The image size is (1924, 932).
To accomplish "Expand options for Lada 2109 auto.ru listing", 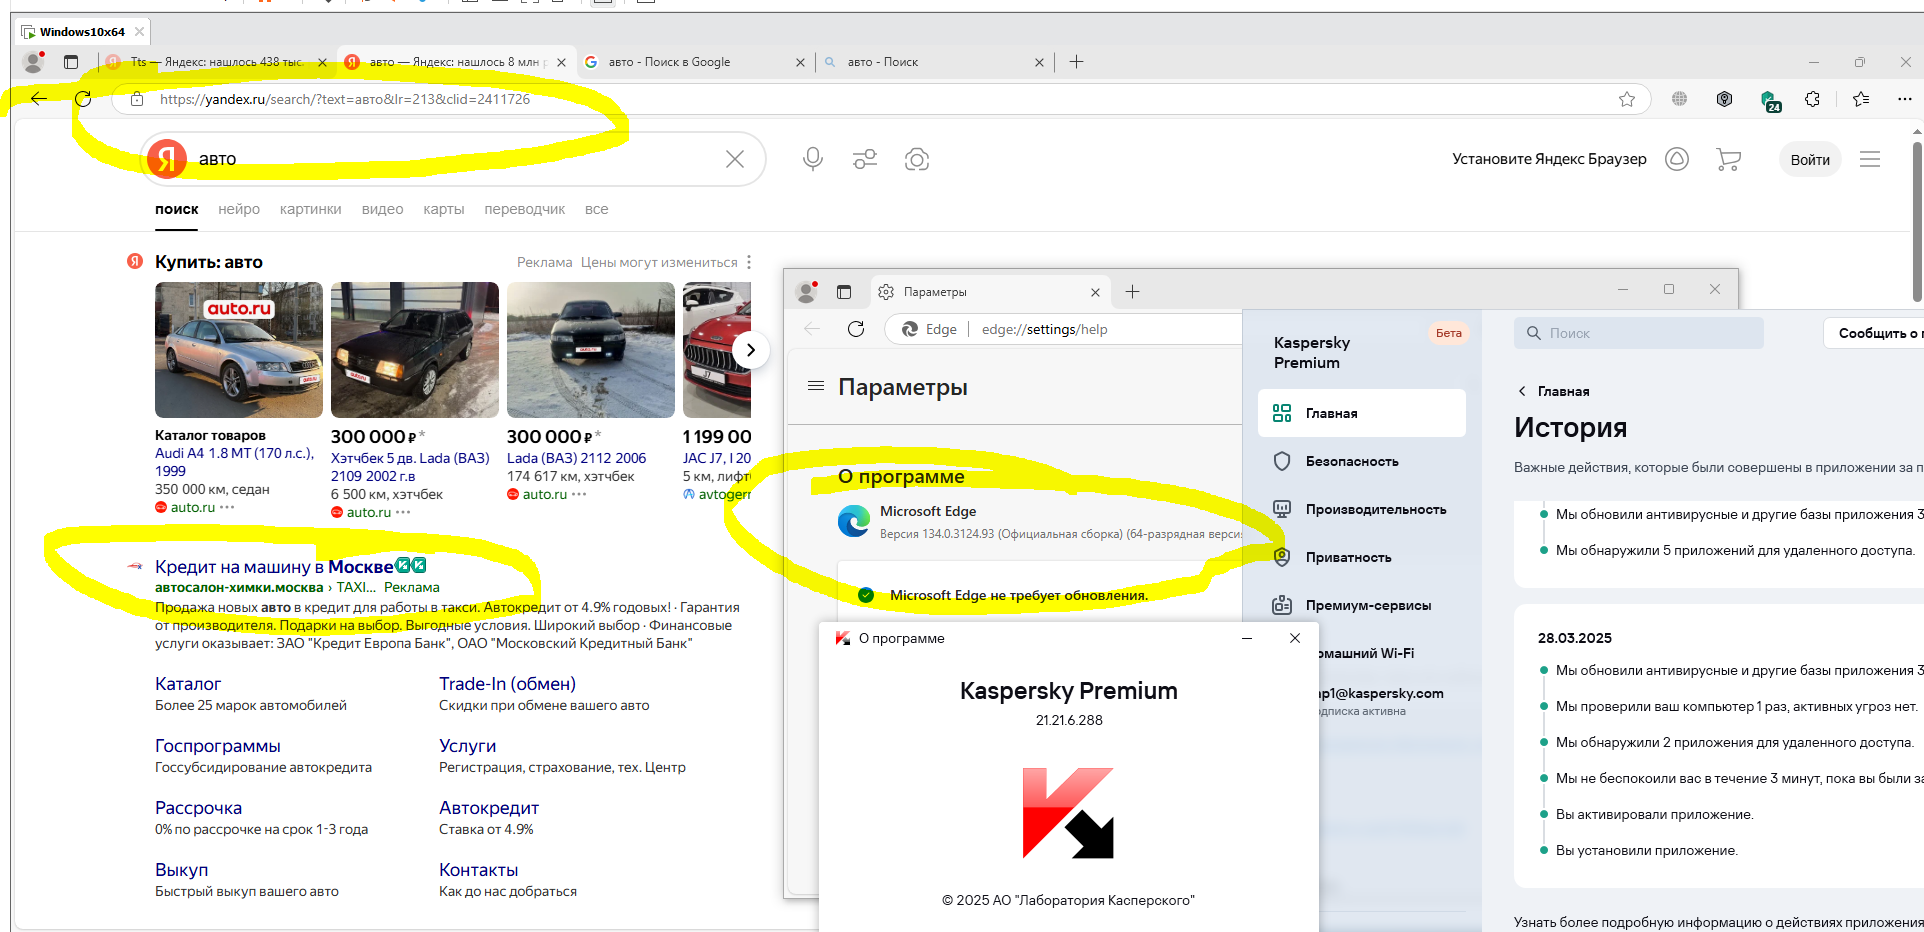I will tap(403, 512).
